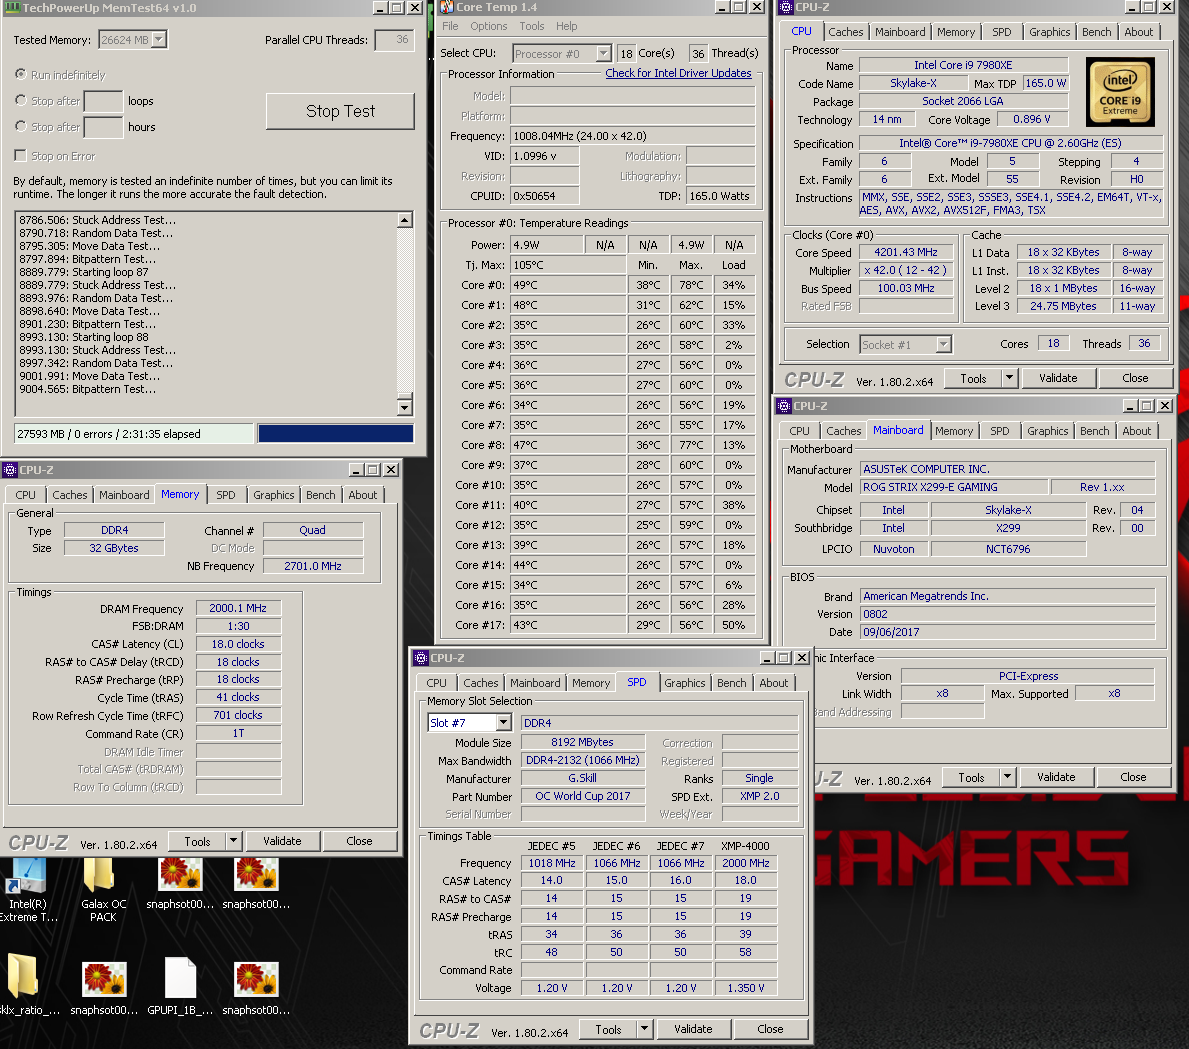Click CPU-Z SPD window title icon
This screenshot has width=1189, height=1049.
[x=421, y=658]
